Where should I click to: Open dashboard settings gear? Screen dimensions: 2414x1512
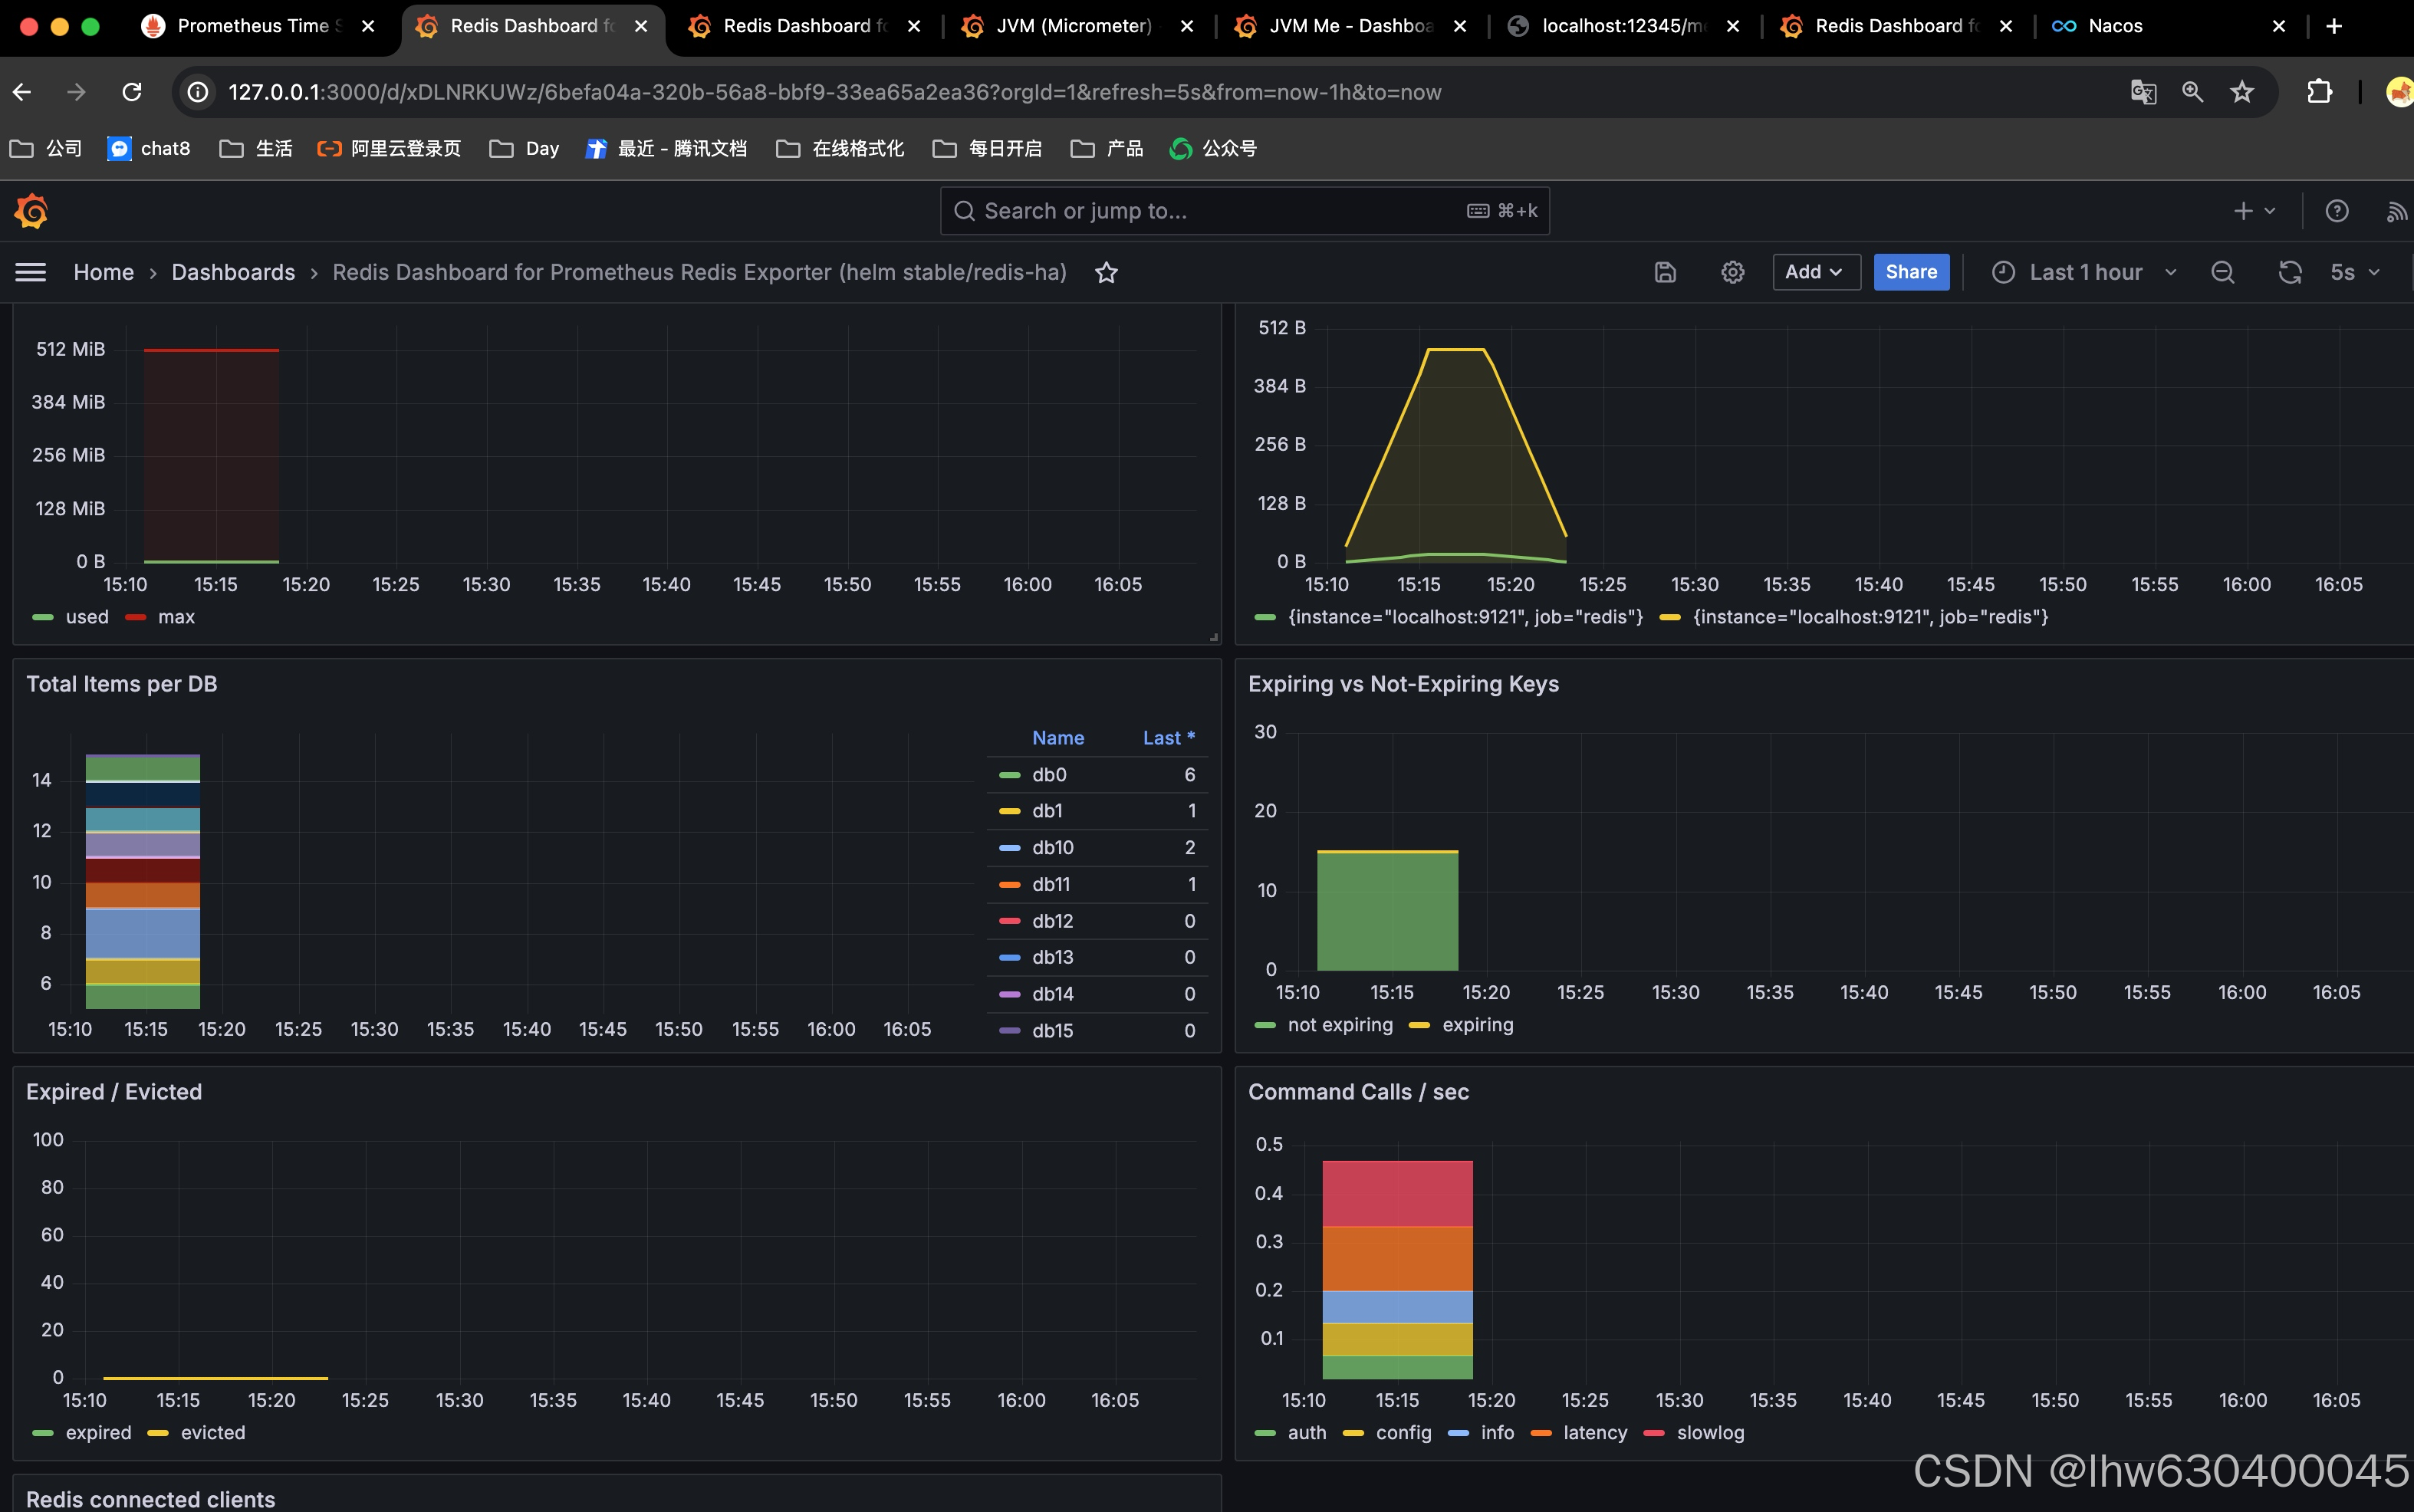[1732, 272]
